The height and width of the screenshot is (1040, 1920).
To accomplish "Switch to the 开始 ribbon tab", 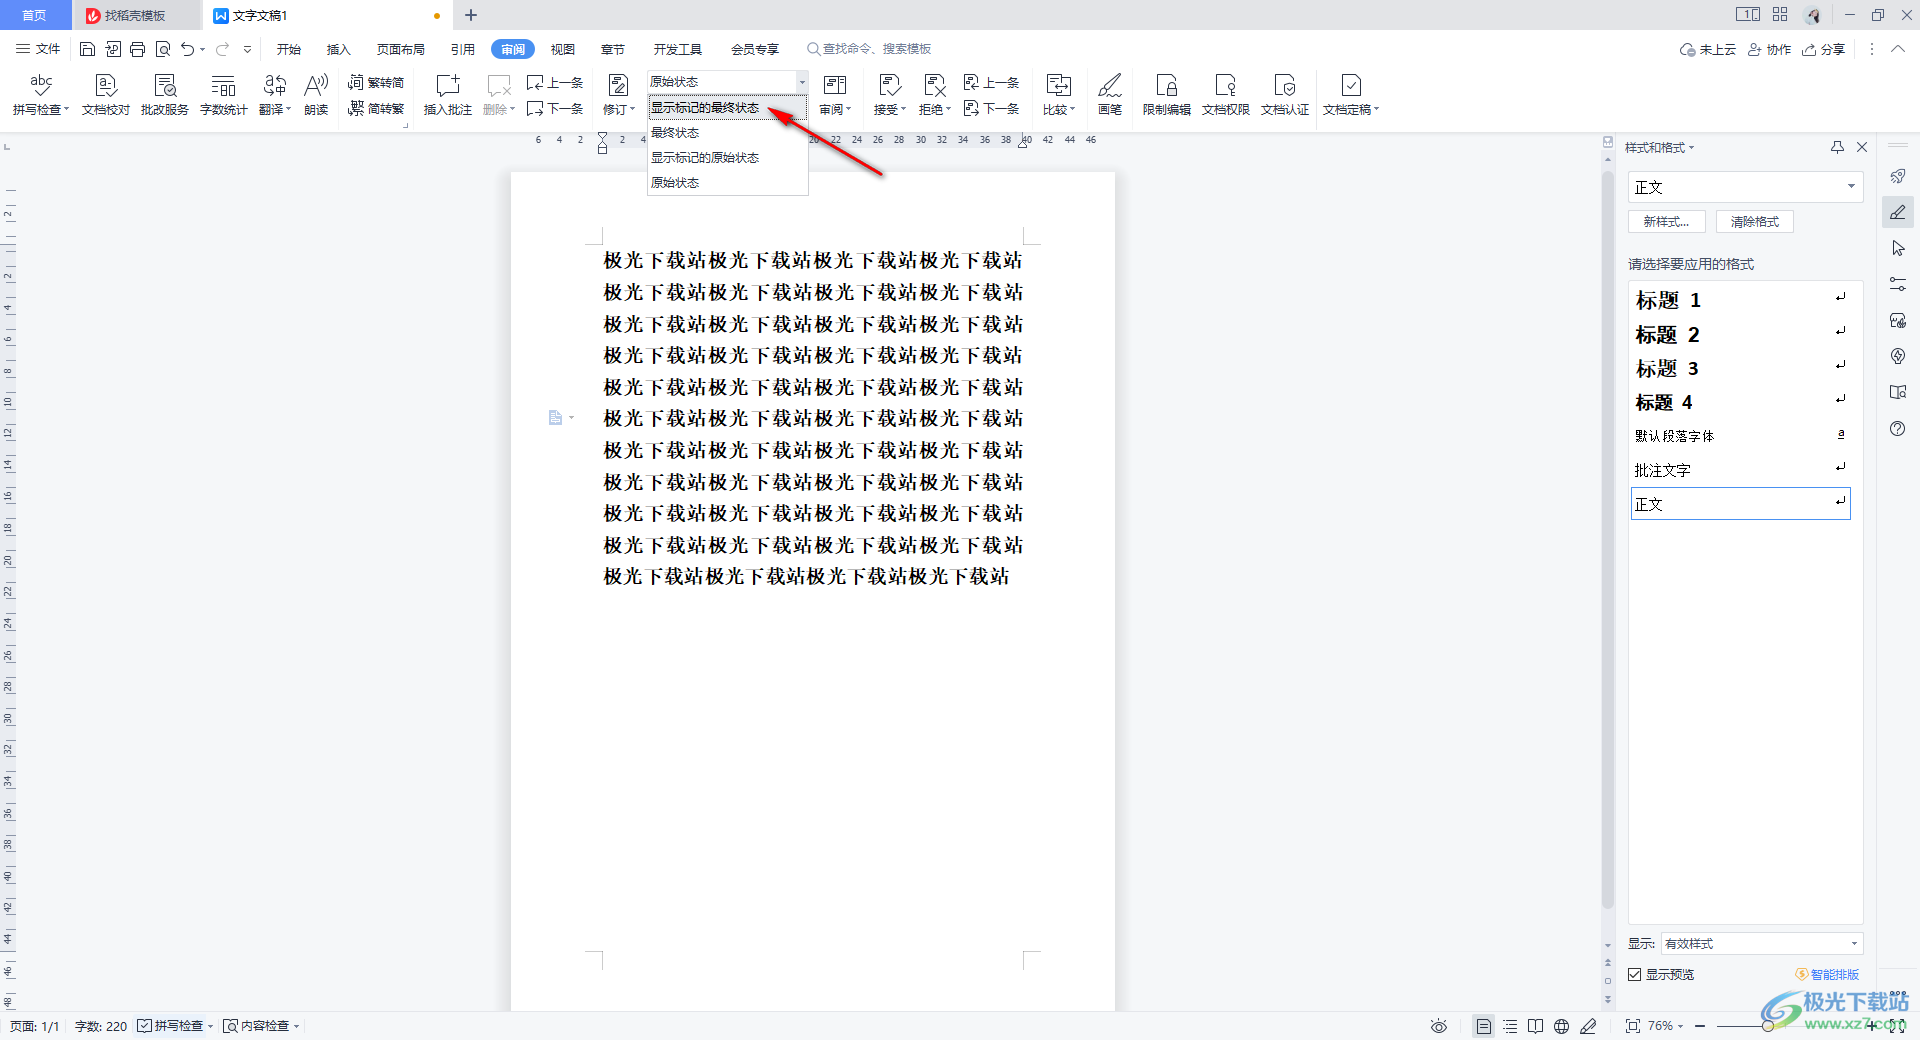I will pyautogui.click(x=289, y=49).
